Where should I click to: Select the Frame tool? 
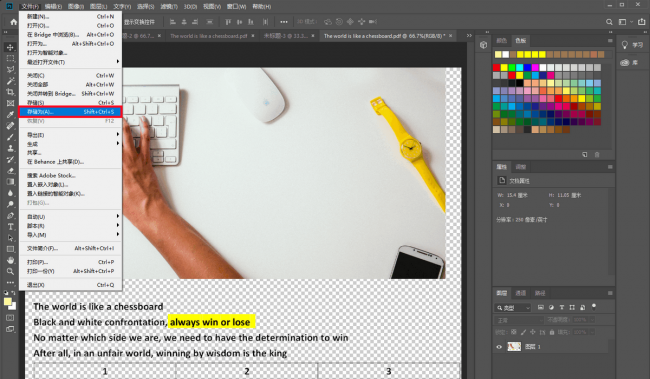tap(10, 103)
